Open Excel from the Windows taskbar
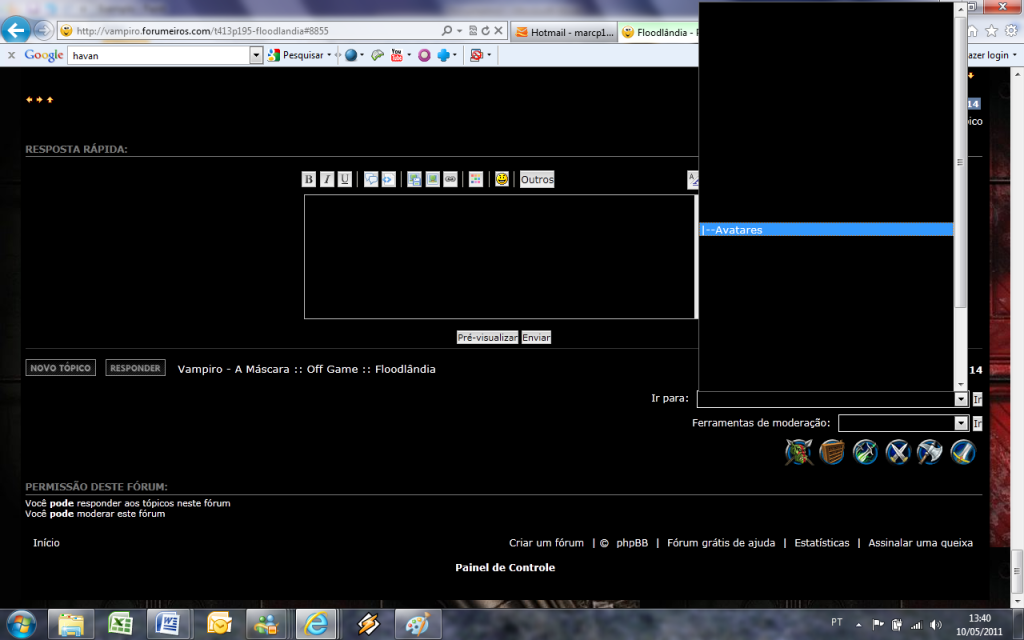Image resolution: width=1024 pixels, height=640 pixels. point(120,624)
